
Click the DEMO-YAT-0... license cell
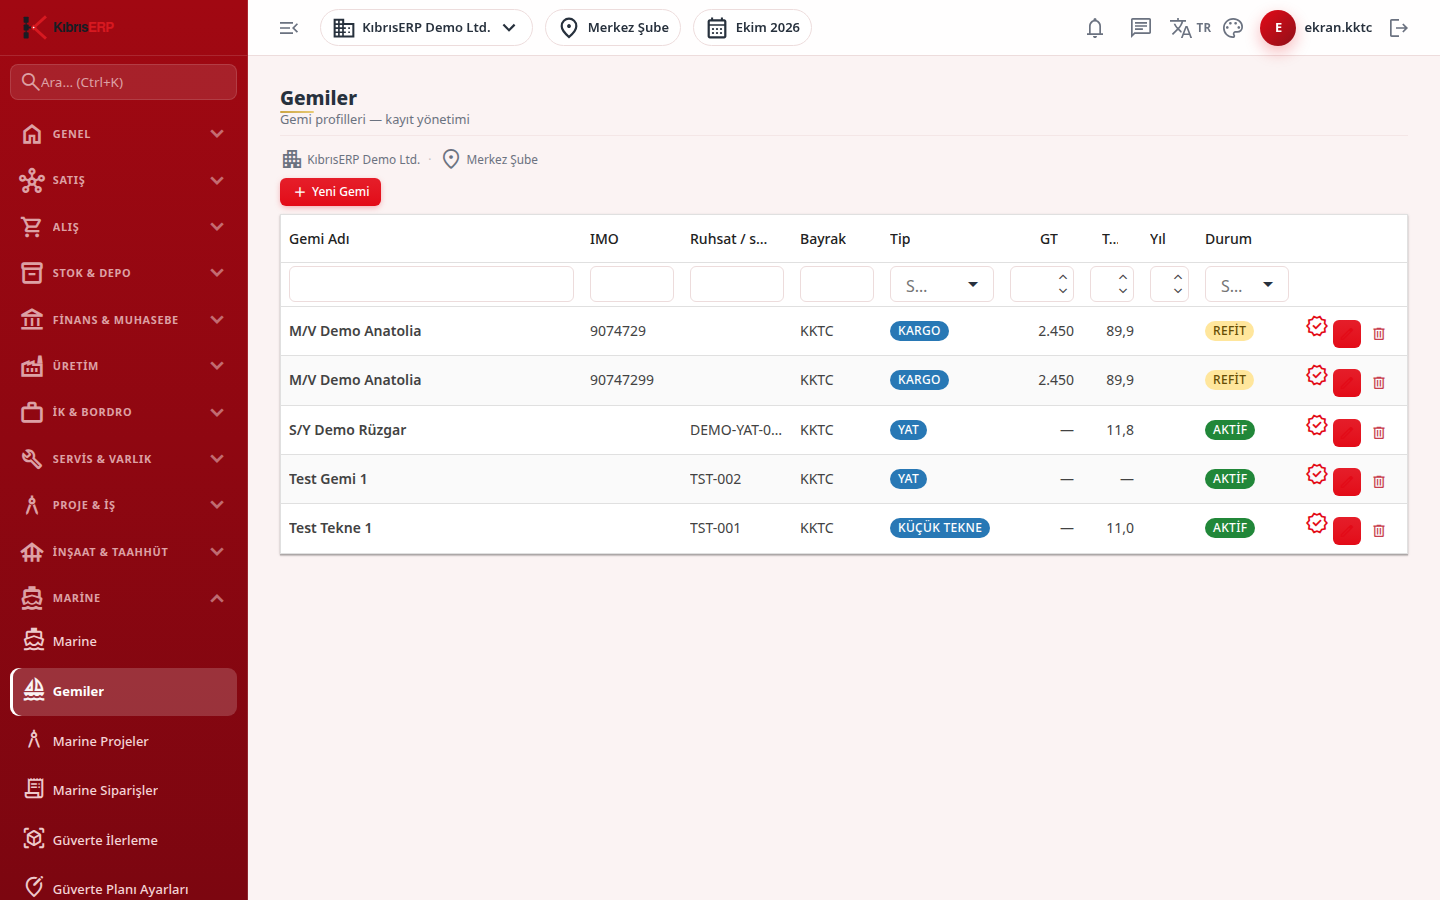pos(736,430)
